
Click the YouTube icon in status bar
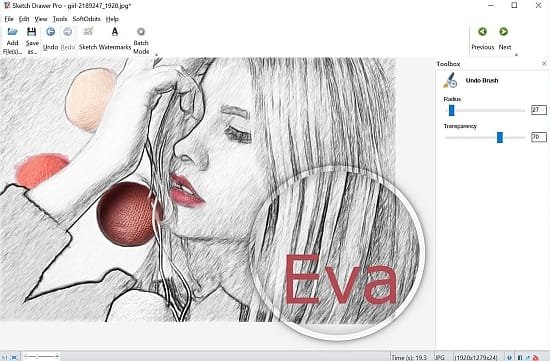click(x=536, y=357)
